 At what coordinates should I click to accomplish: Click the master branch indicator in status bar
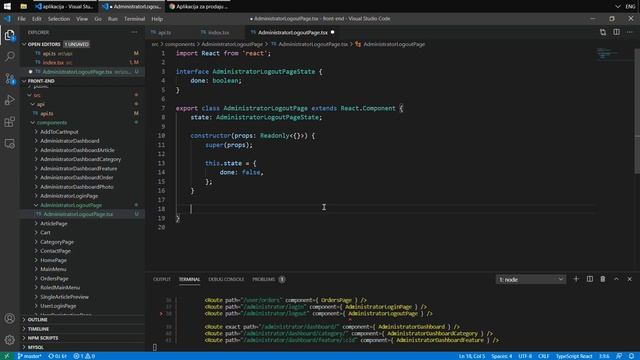[x=29, y=356]
